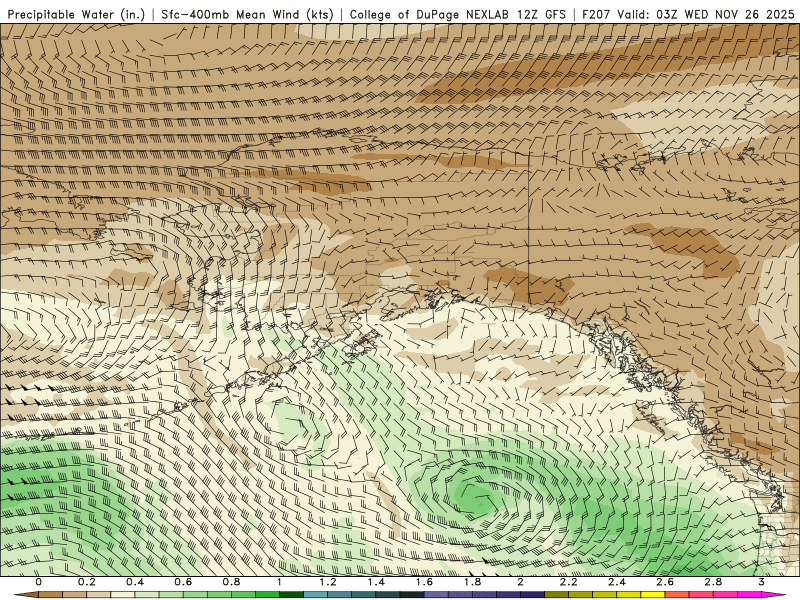Click the 'F207 Valid: 03Z WED NOV 26 2025' text
This screenshot has height=600, width=800.
coord(688,15)
